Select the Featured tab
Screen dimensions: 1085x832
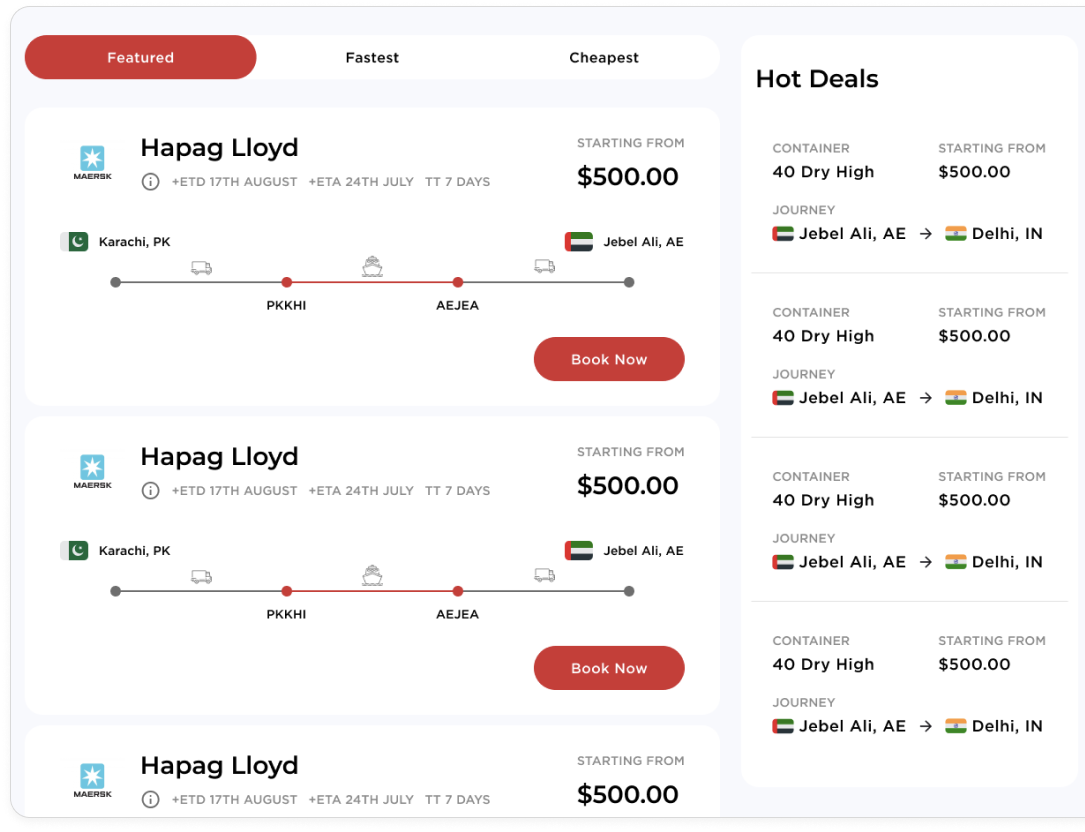141,58
